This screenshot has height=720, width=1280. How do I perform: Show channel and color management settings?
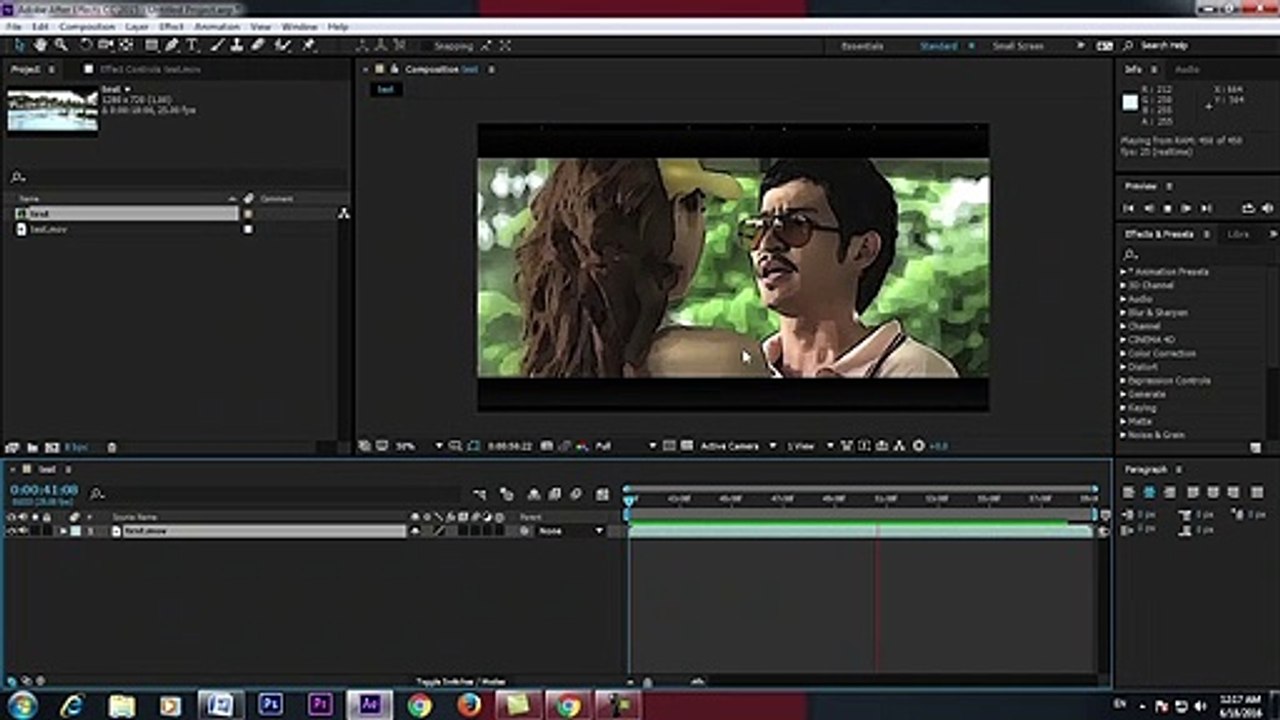click(x=583, y=446)
